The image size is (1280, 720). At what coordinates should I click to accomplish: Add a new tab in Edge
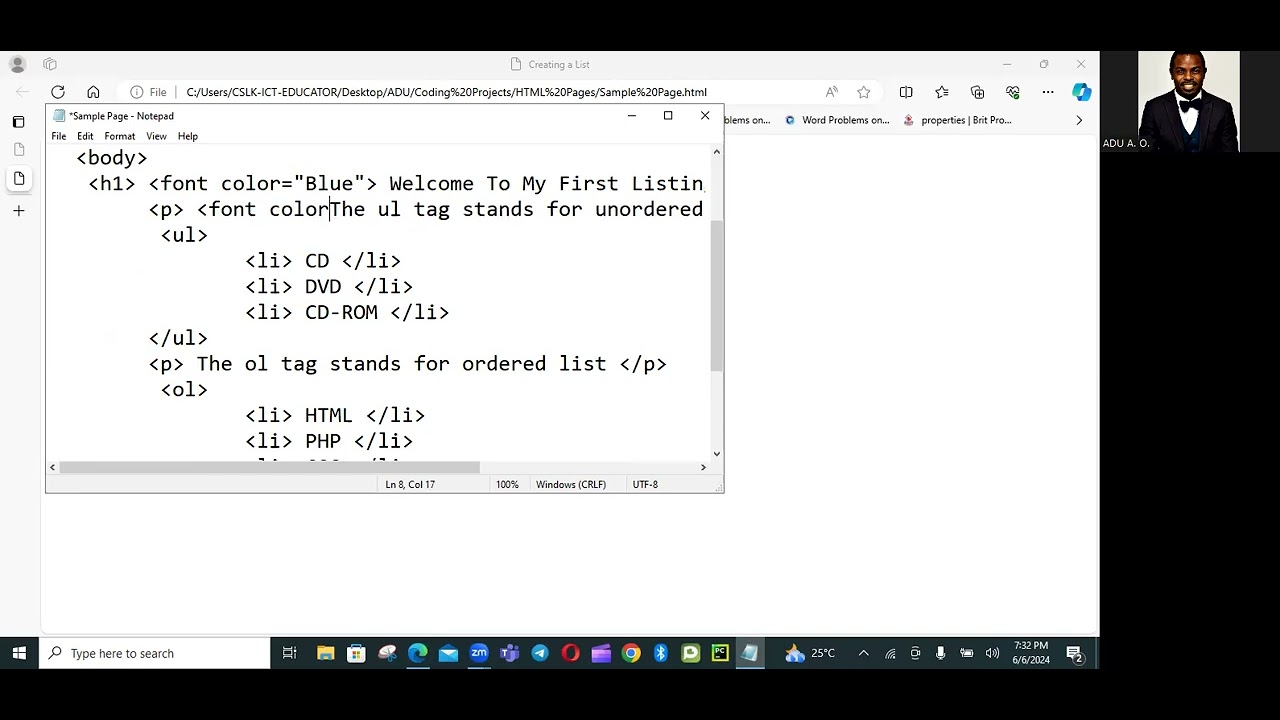tap(18, 211)
